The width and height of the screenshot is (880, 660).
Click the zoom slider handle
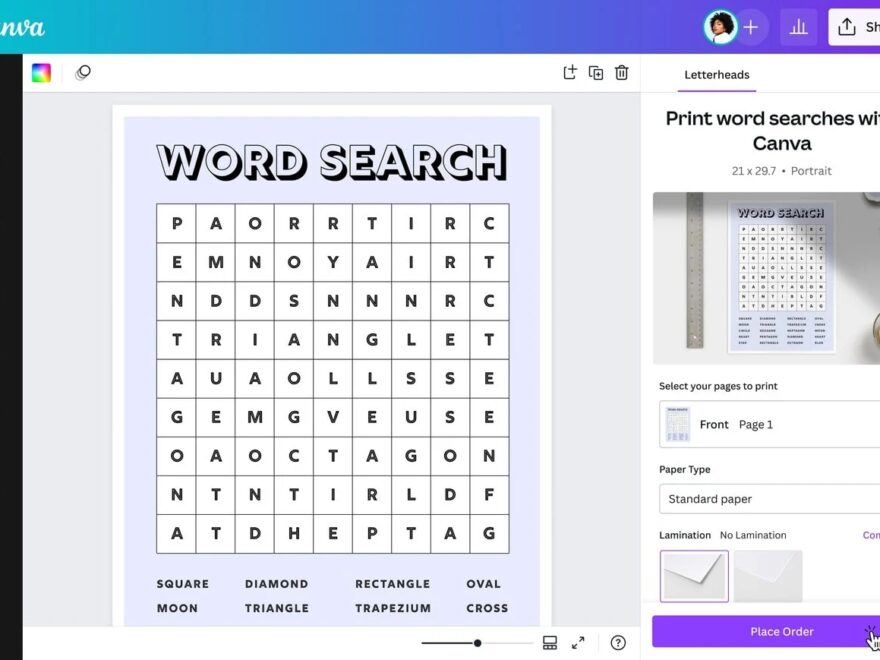coord(478,643)
